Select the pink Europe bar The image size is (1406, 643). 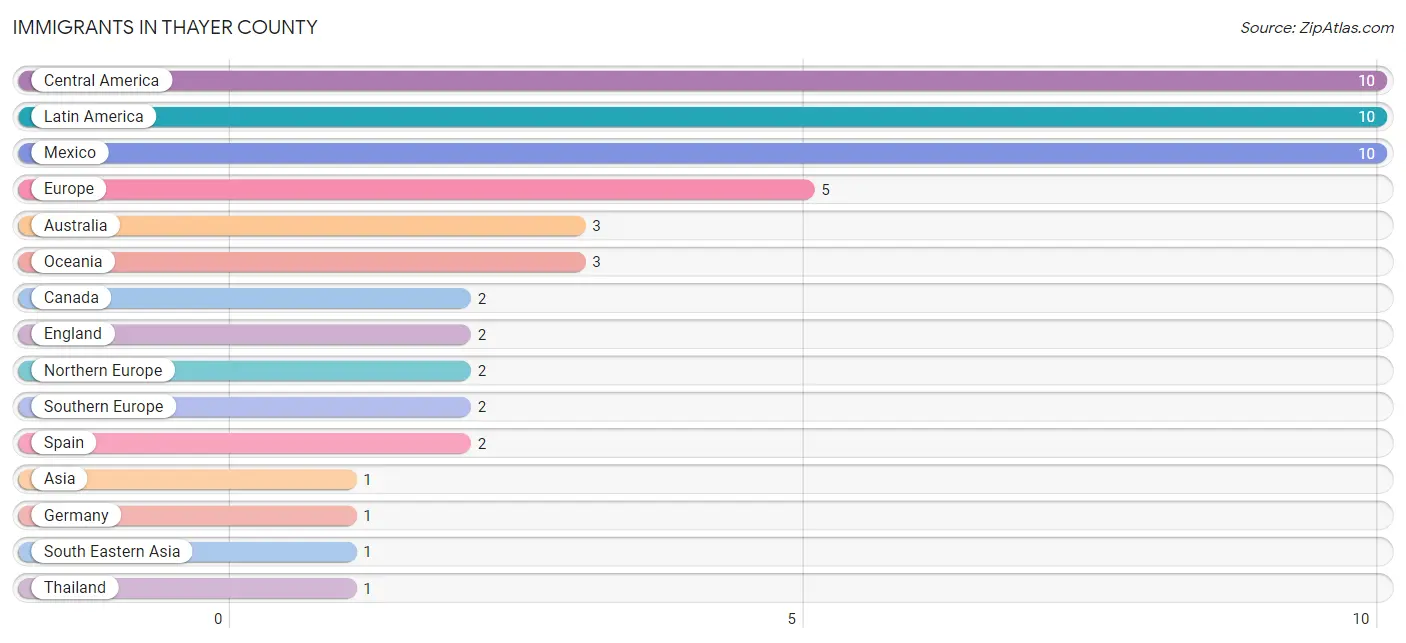click(x=416, y=189)
